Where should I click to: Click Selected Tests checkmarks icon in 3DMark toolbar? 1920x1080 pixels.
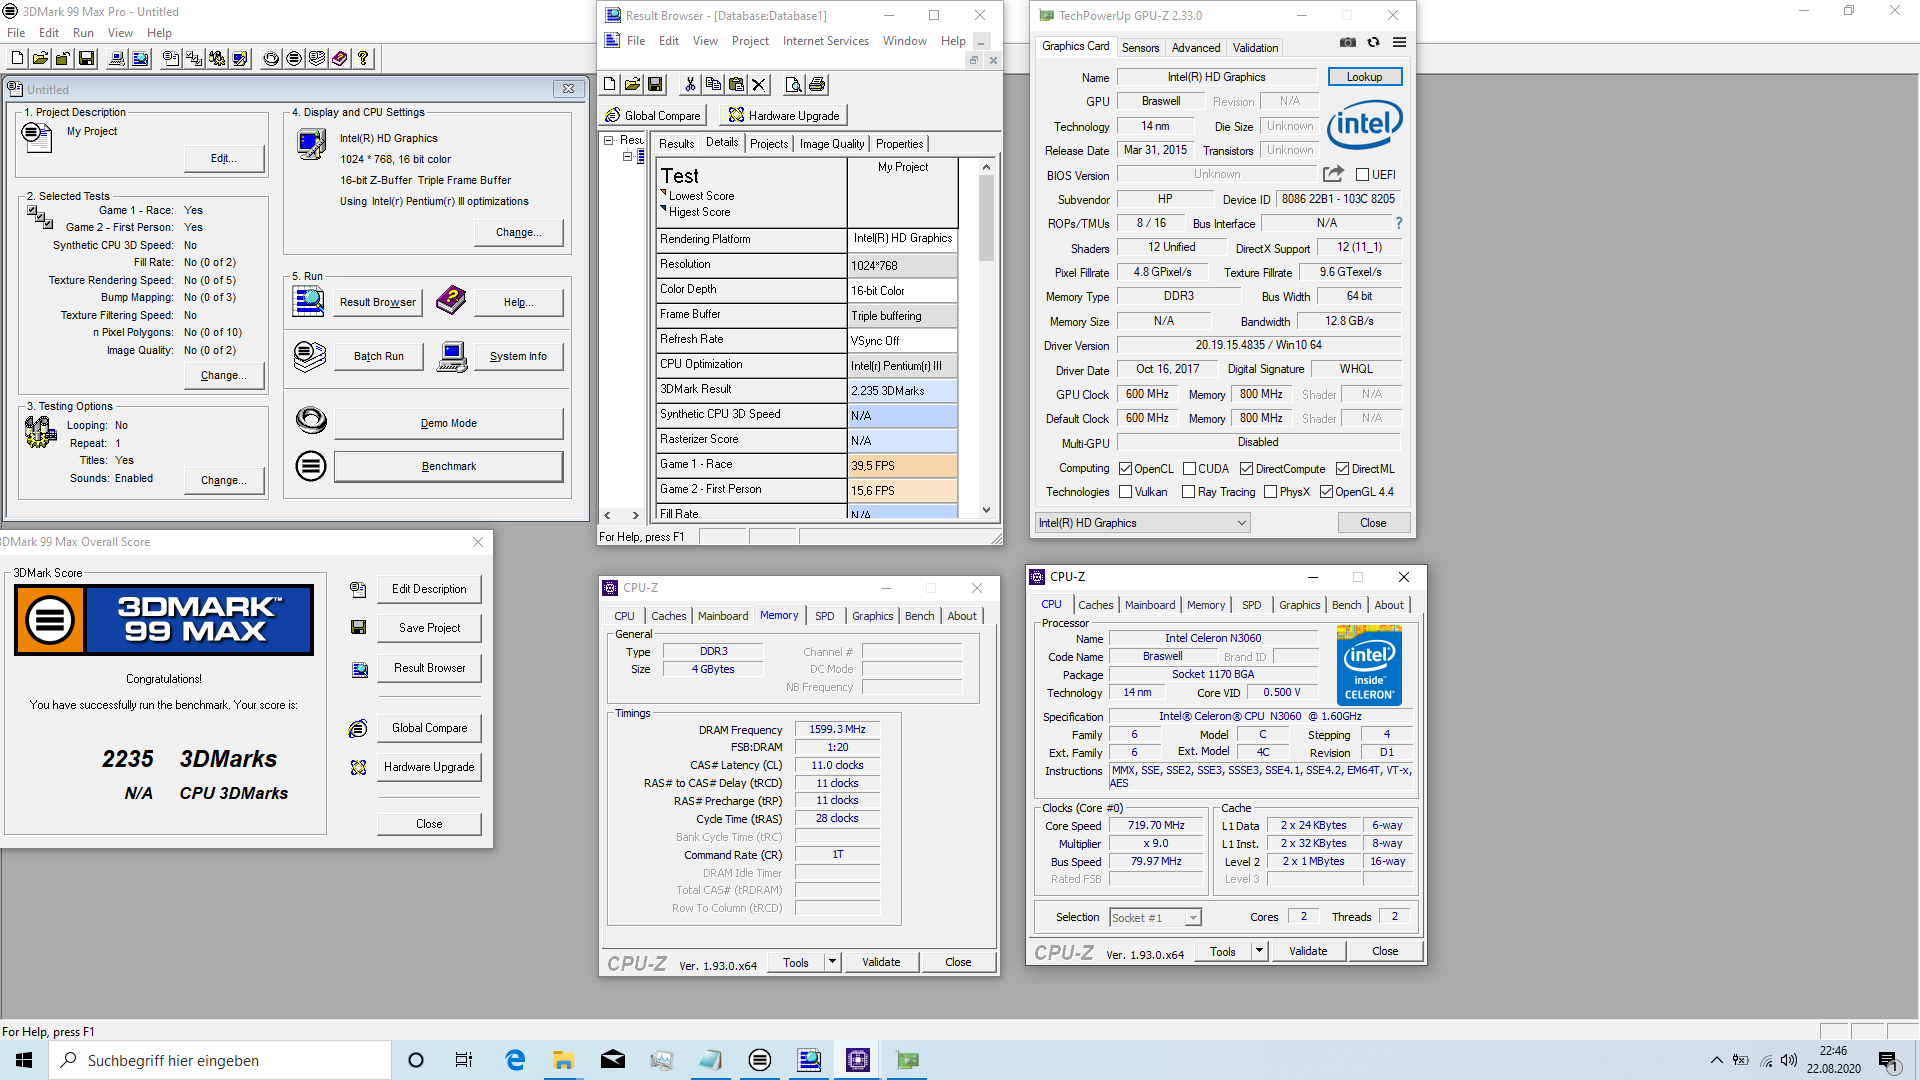tap(194, 59)
